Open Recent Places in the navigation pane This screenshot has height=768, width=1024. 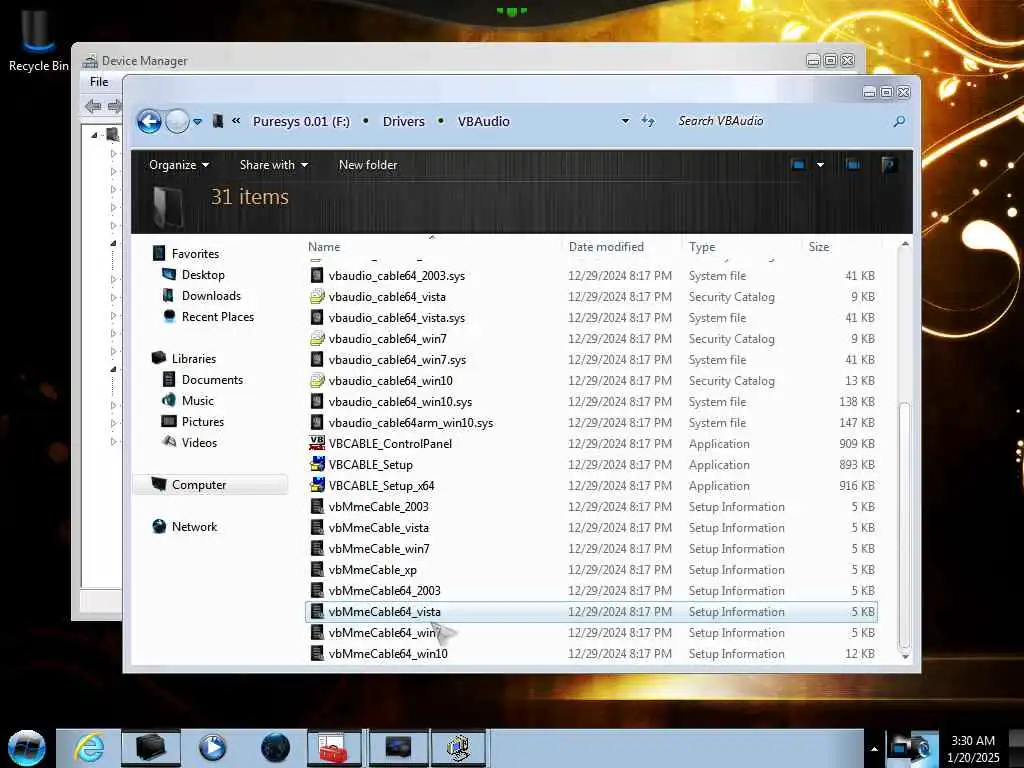(x=217, y=317)
